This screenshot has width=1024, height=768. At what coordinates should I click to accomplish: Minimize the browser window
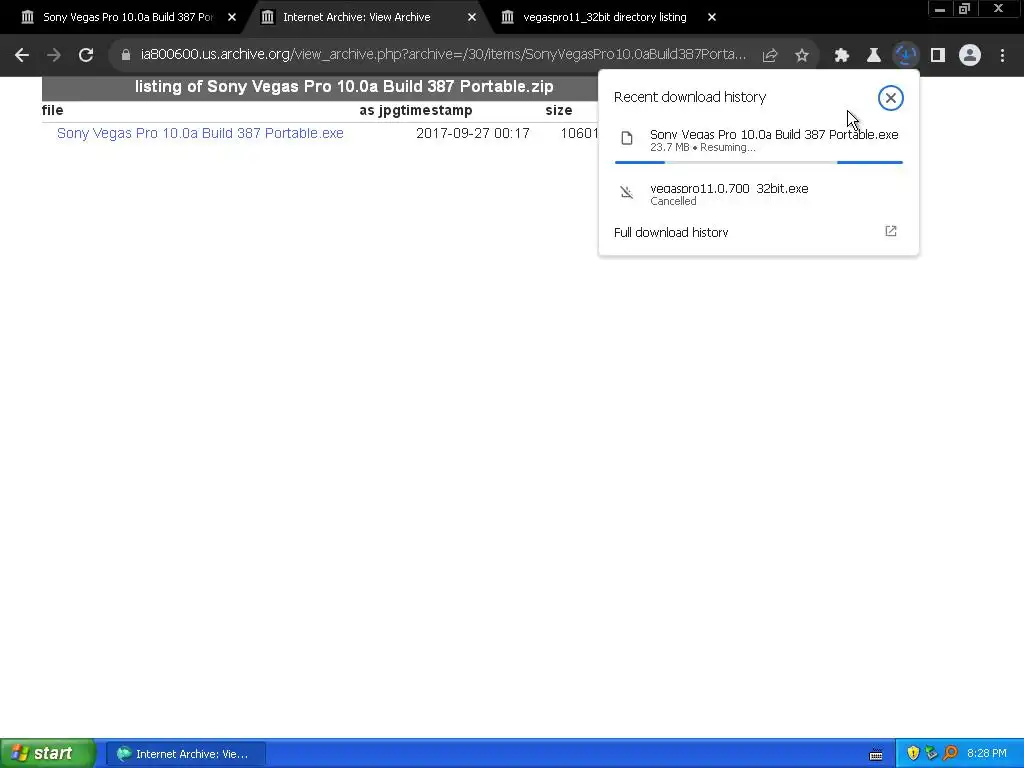[x=940, y=8]
